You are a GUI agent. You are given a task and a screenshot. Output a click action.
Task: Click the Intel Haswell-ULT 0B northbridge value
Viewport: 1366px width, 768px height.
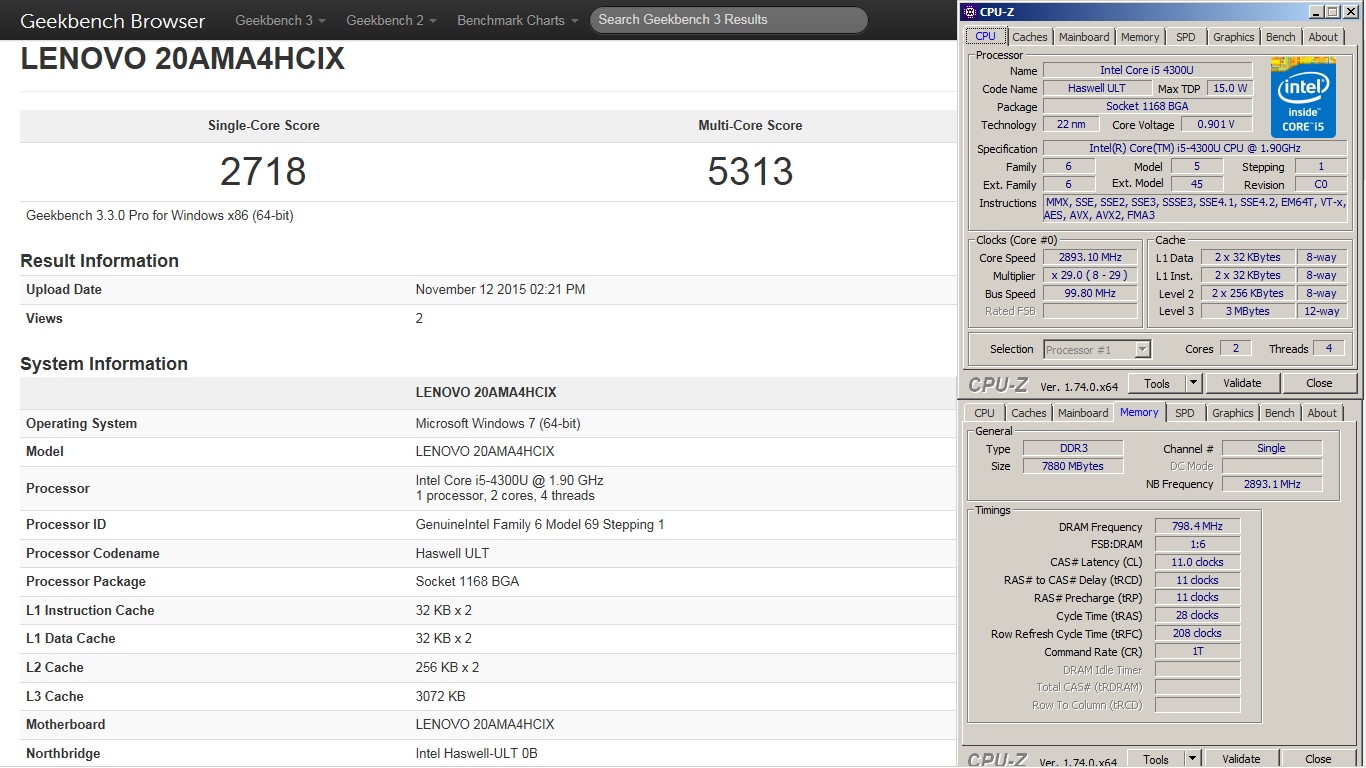tap(476, 754)
